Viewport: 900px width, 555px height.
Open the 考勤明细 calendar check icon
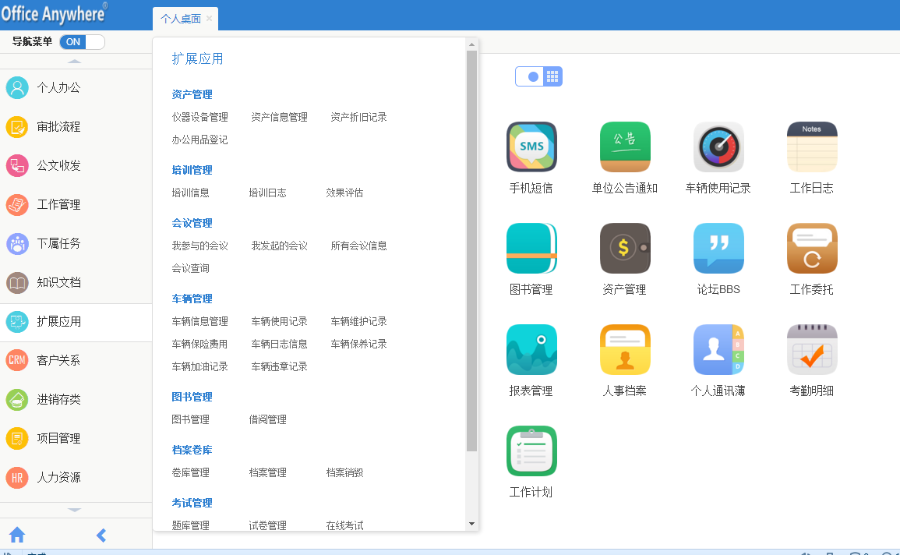coord(811,349)
